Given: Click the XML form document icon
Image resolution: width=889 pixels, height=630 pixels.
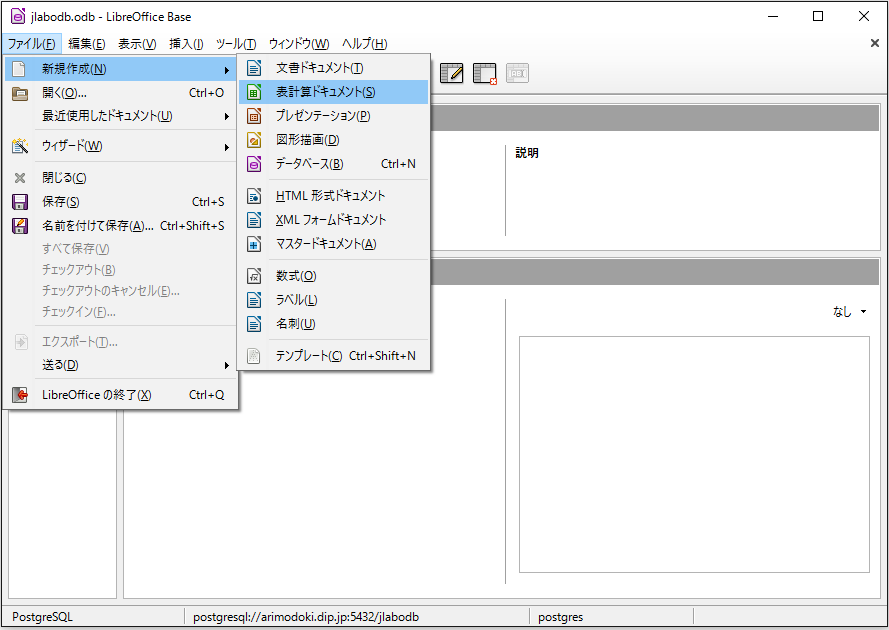Looking at the screenshot, I should point(254,219).
